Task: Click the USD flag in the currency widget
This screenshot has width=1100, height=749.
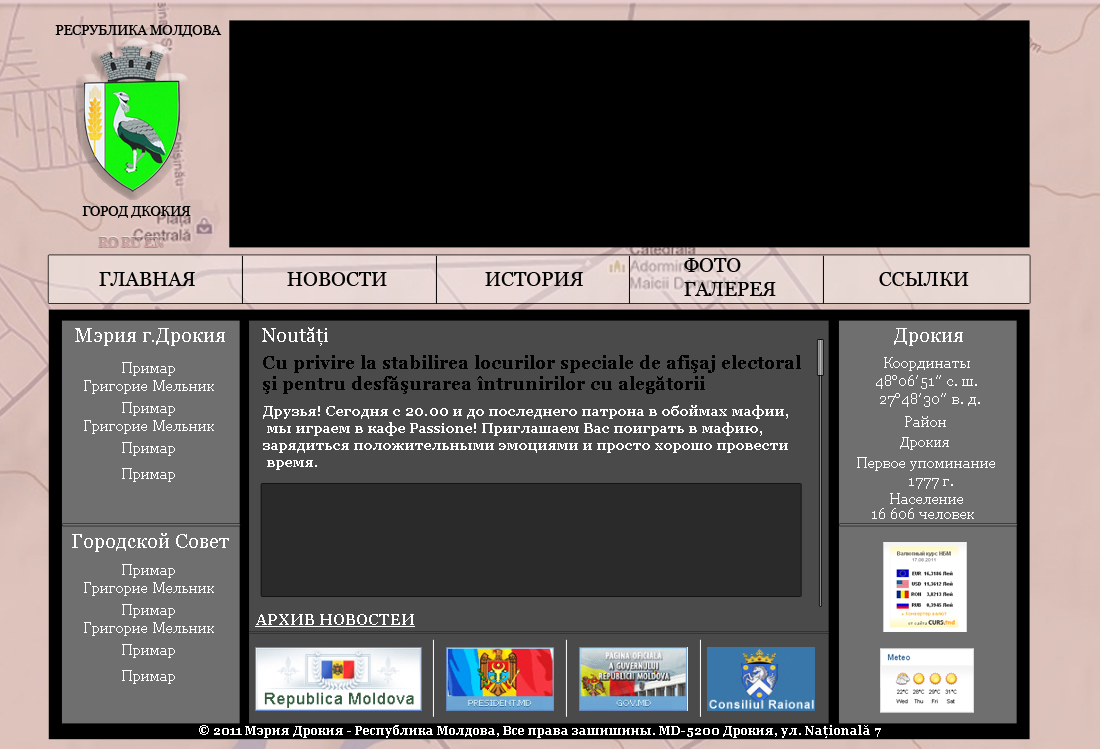Action: pyautogui.click(x=903, y=584)
